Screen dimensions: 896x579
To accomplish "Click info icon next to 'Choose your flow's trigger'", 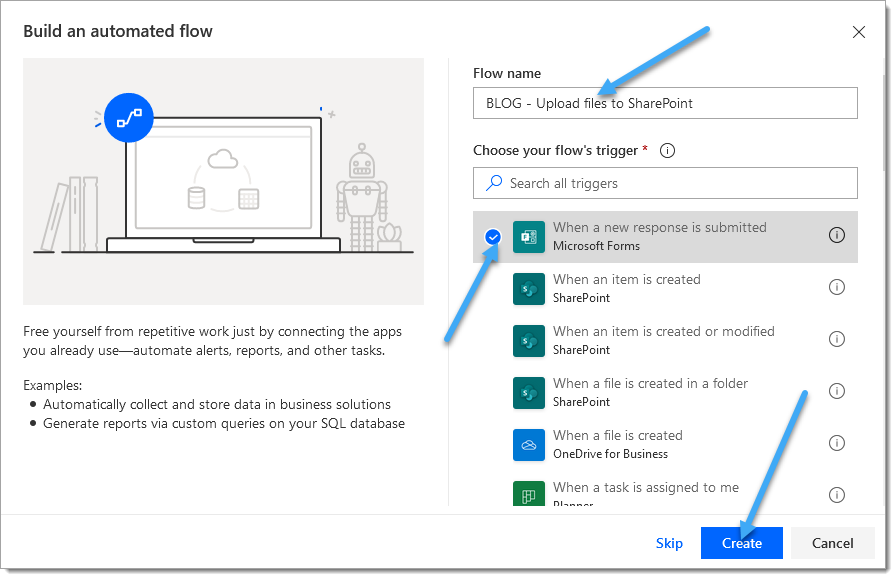I will (667, 150).
